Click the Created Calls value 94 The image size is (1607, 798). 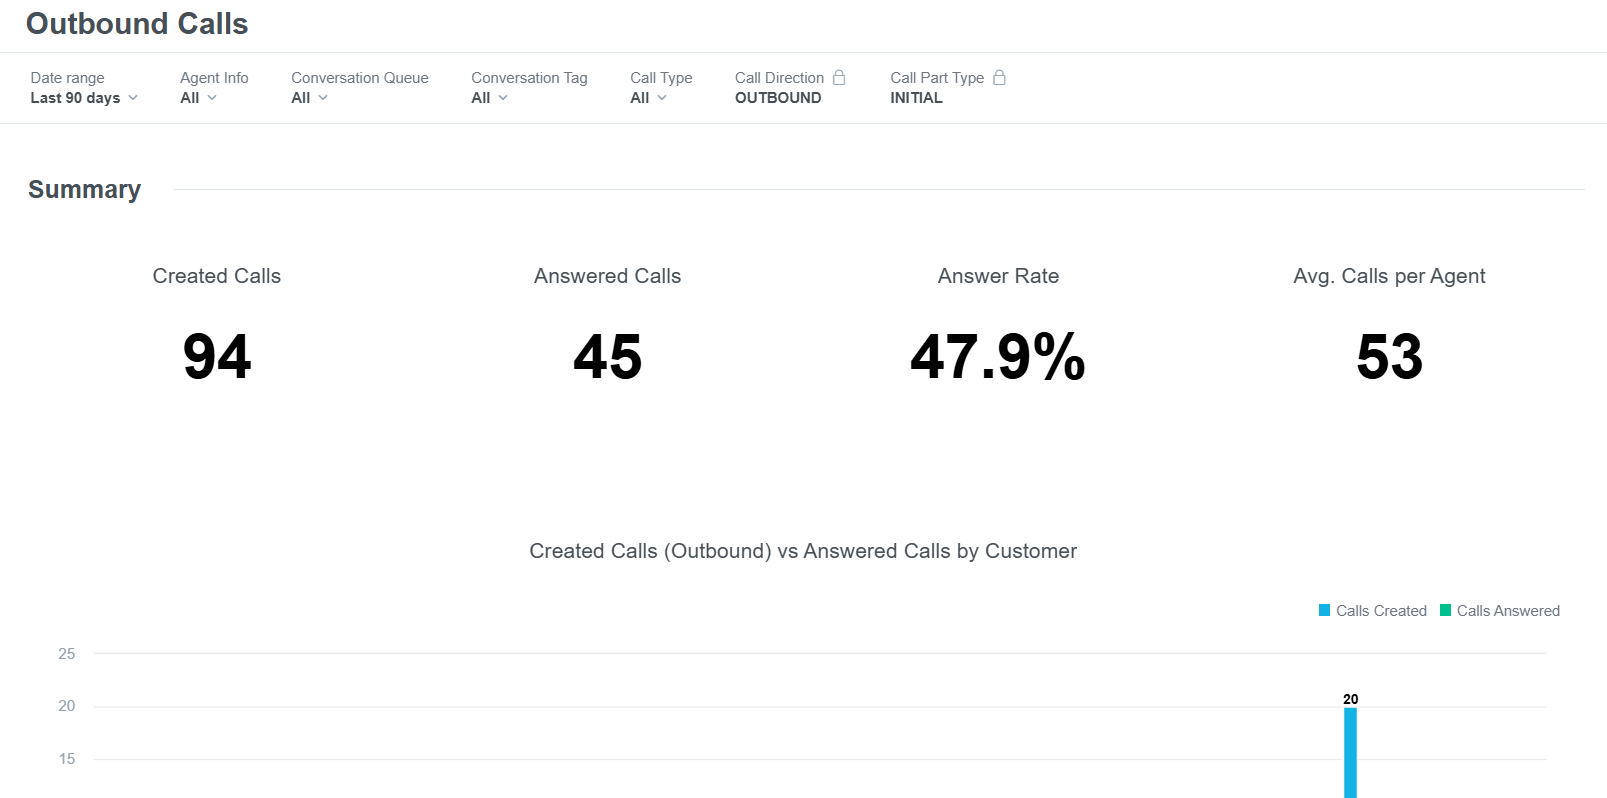217,357
